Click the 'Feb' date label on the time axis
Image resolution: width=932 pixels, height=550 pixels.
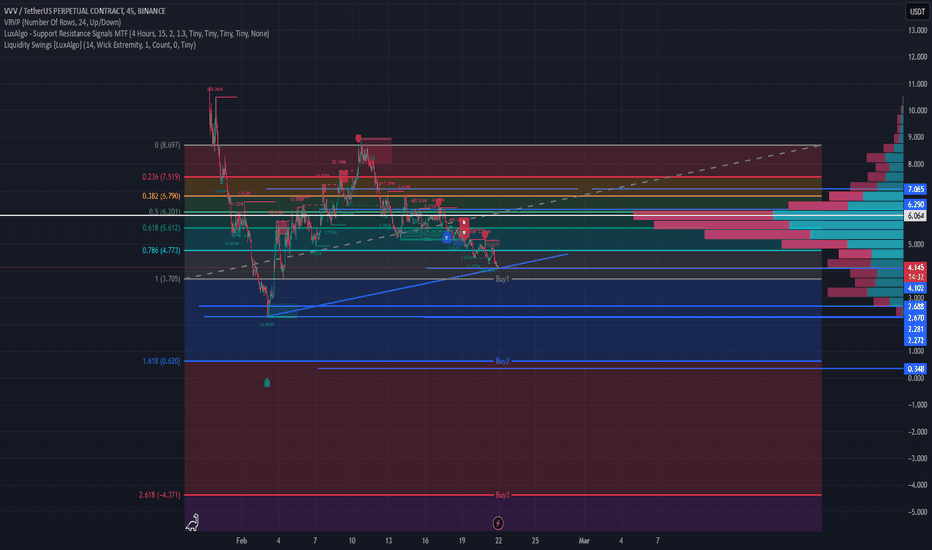(x=241, y=540)
